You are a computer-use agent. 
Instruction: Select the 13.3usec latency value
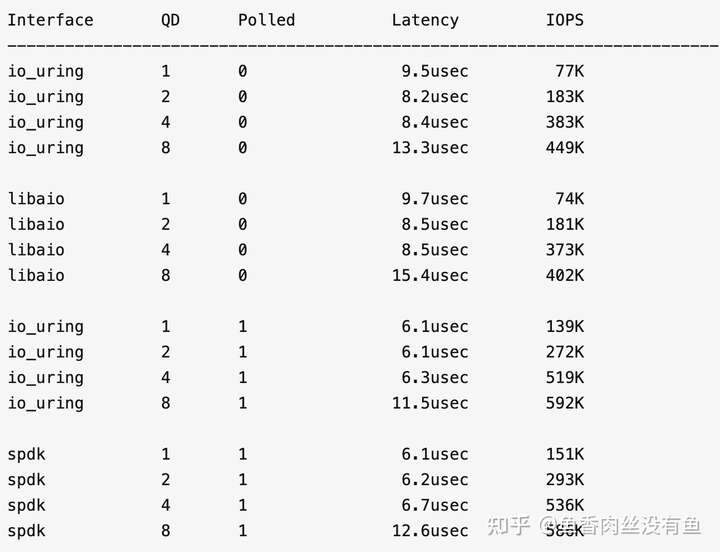pos(430,148)
